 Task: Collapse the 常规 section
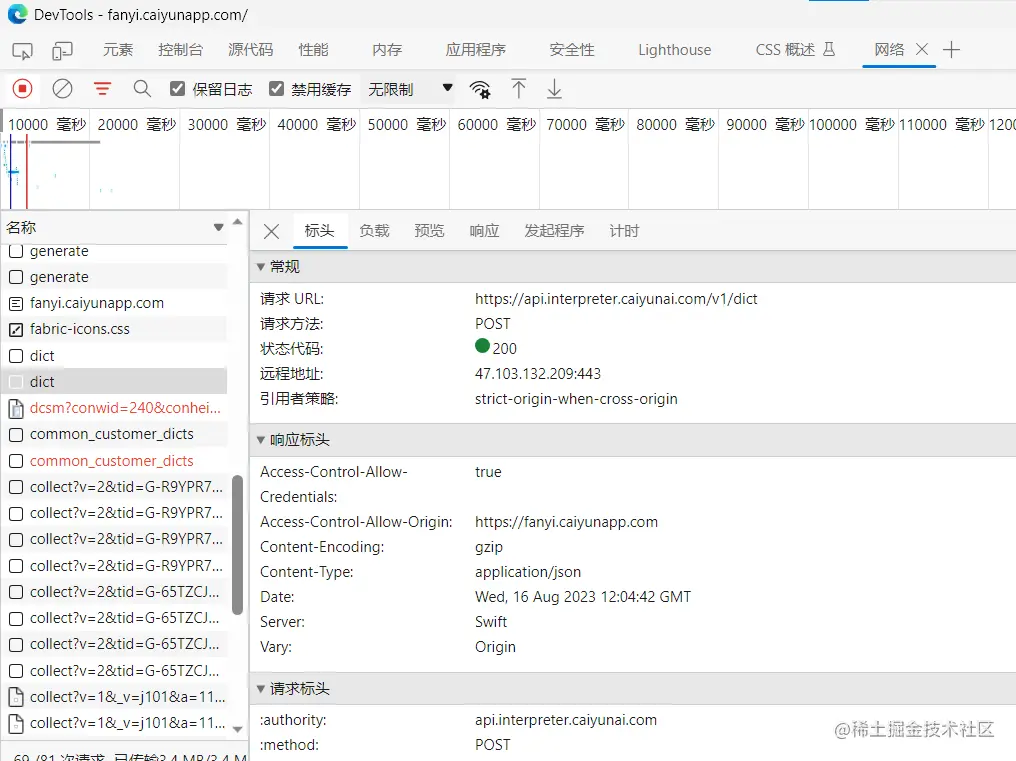coord(260,267)
